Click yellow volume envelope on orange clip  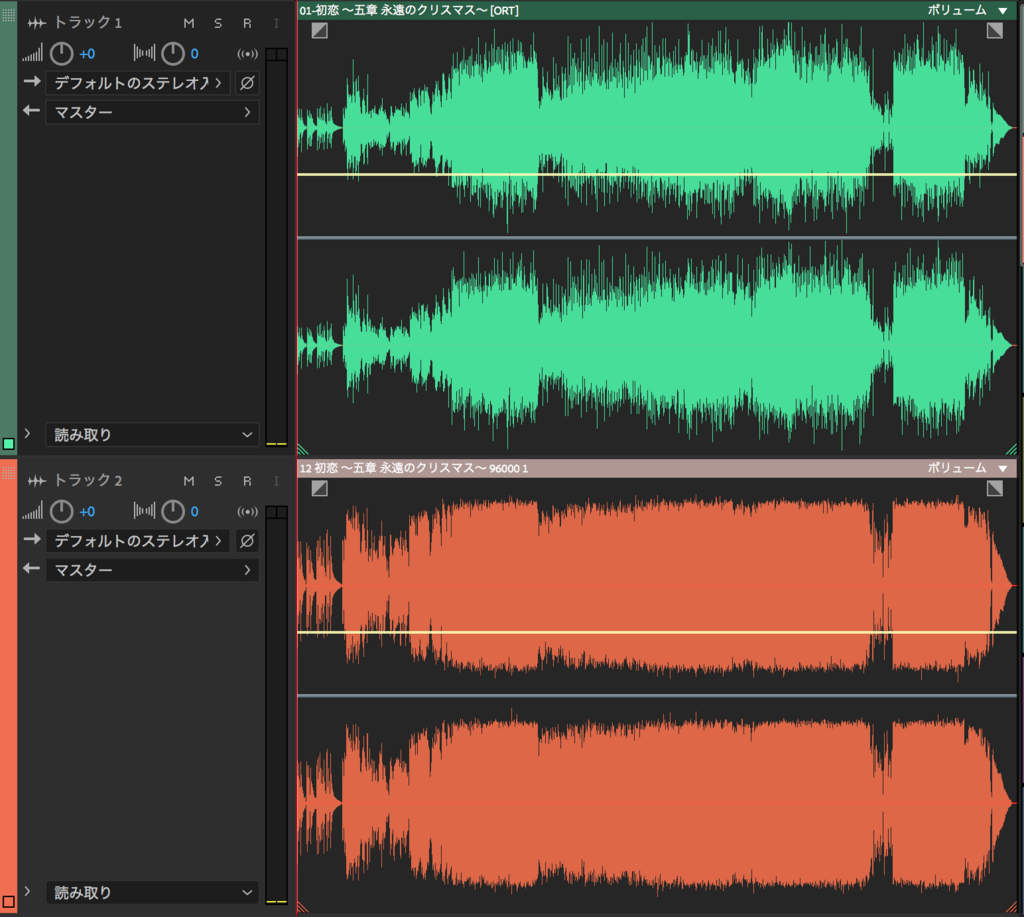(x=657, y=632)
